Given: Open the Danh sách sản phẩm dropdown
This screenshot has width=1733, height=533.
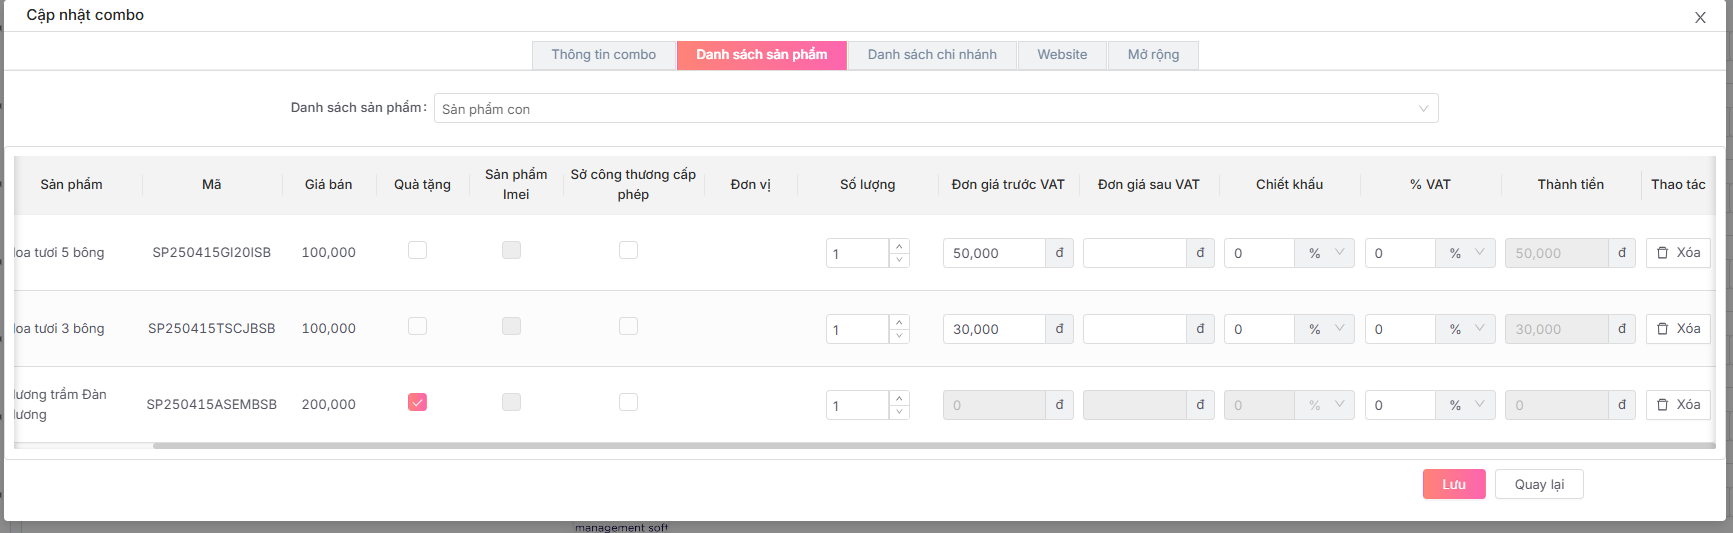Looking at the screenshot, I should click(x=935, y=109).
